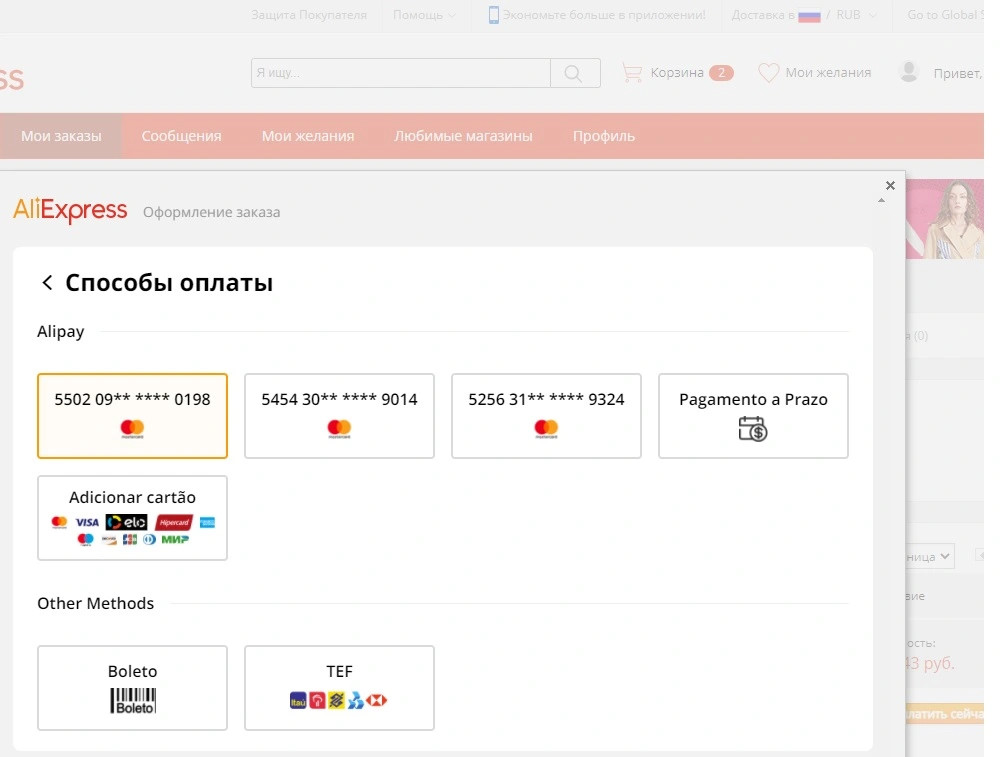Click the mobile phone app icon
Image resolution: width=1000 pixels, height=757 pixels.
[494, 15]
